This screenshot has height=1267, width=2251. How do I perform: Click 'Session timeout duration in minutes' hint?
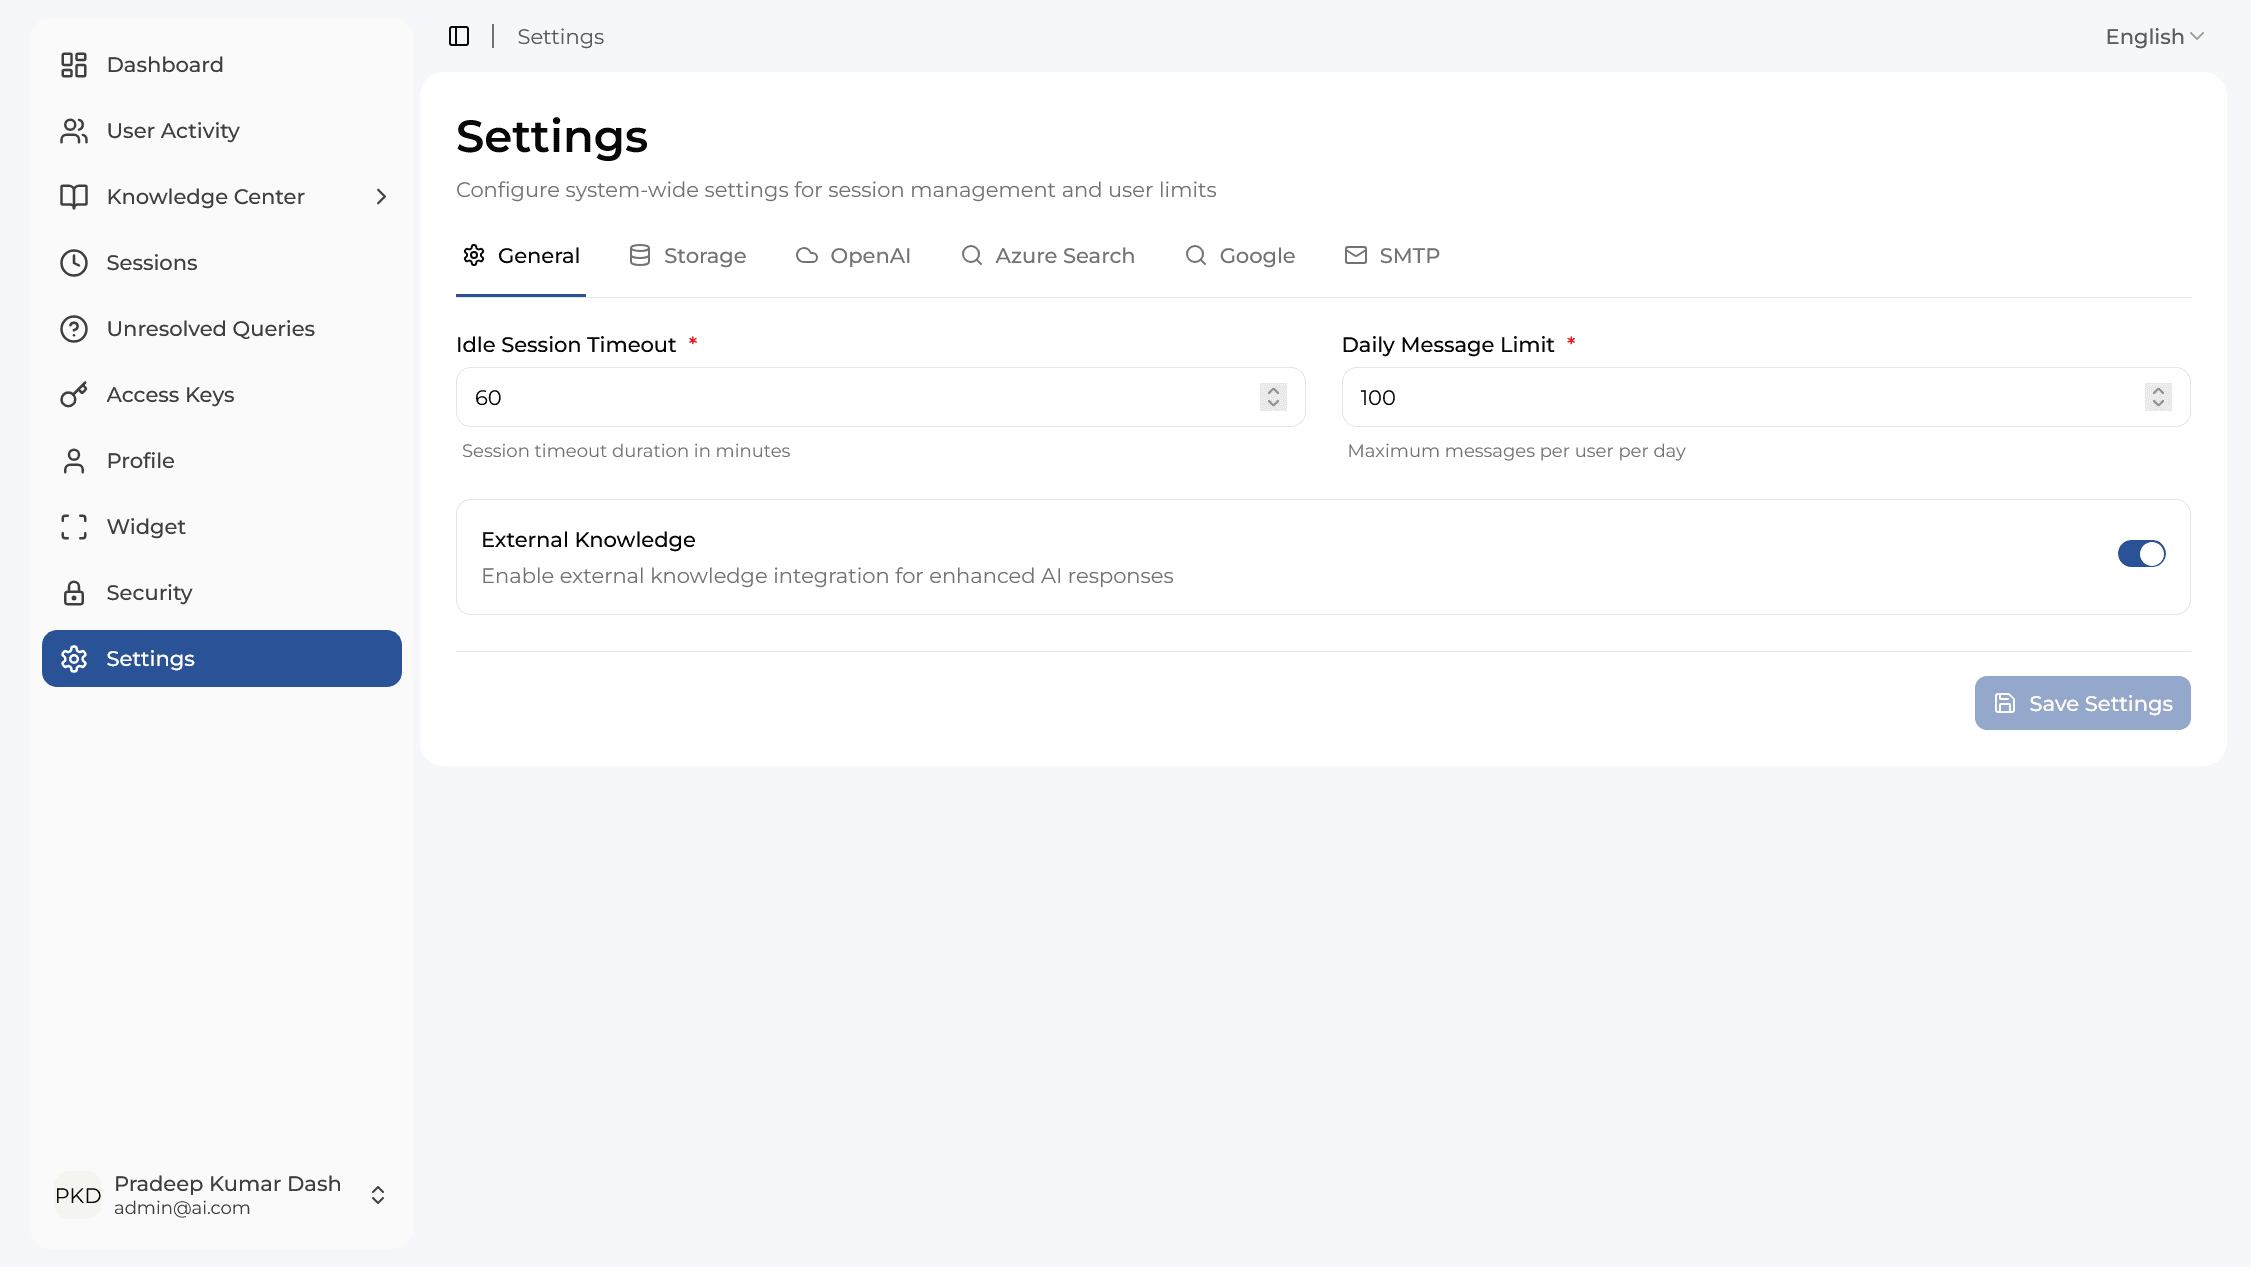coord(626,451)
